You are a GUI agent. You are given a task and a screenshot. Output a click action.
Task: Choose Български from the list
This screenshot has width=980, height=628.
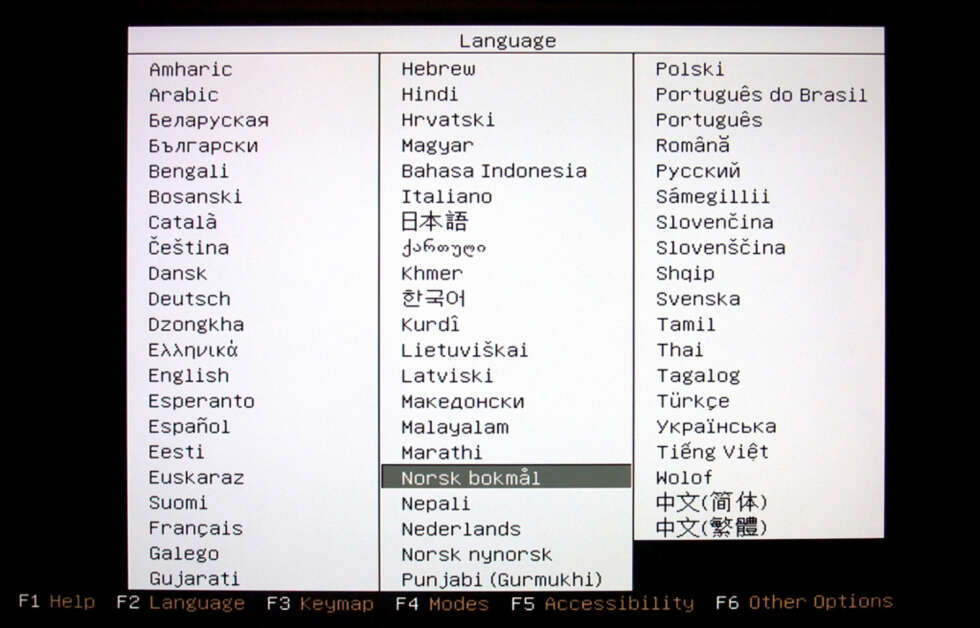click(x=203, y=146)
